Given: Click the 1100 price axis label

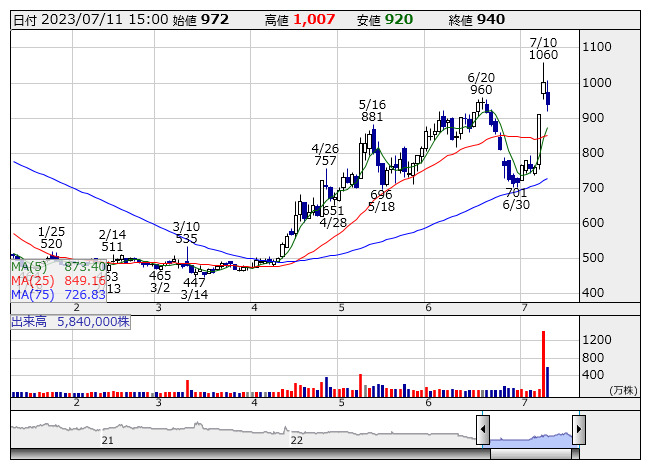Looking at the screenshot, I should click(x=597, y=47).
